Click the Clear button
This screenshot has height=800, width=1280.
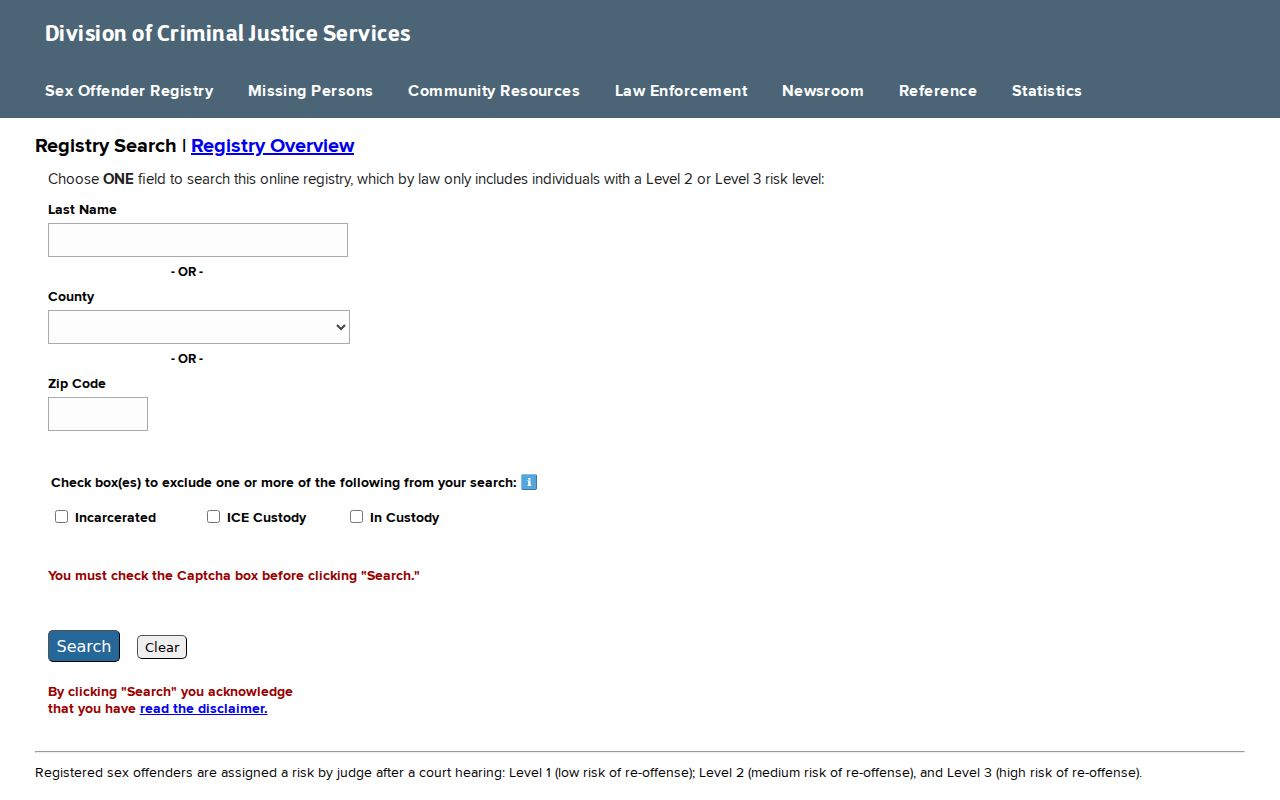click(162, 647)
